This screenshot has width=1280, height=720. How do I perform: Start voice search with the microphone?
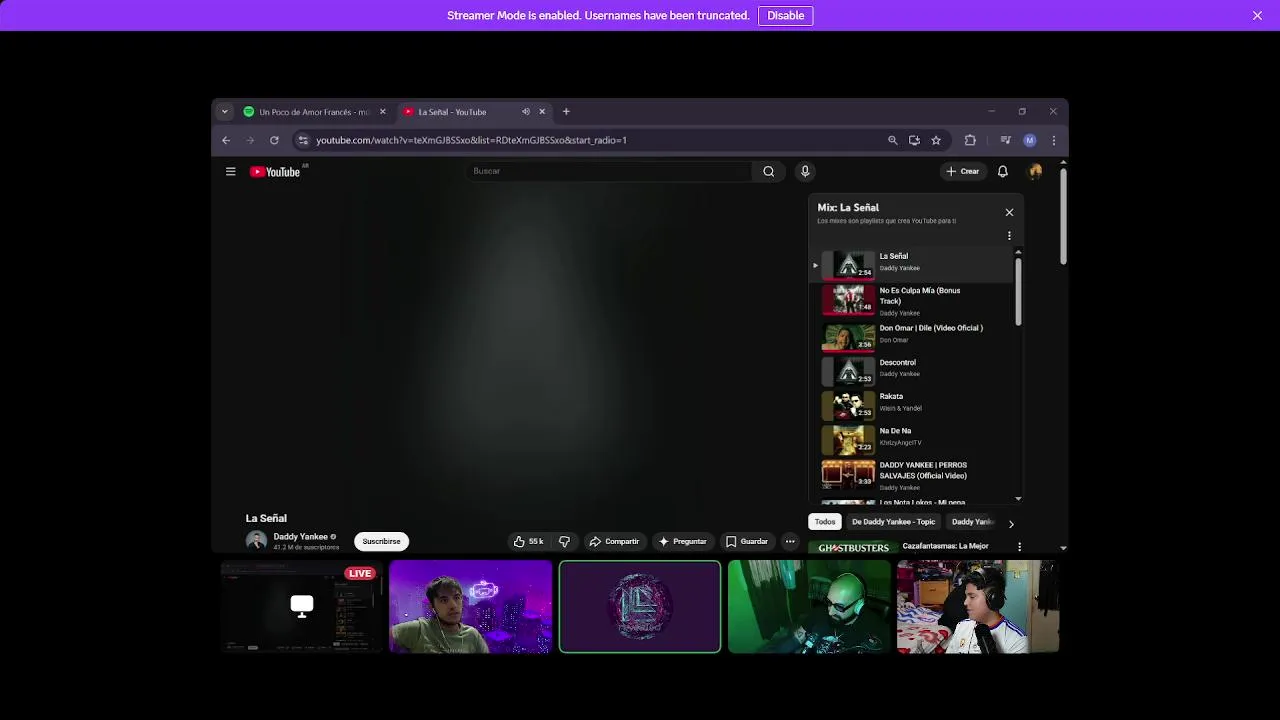tap(805, 171)
